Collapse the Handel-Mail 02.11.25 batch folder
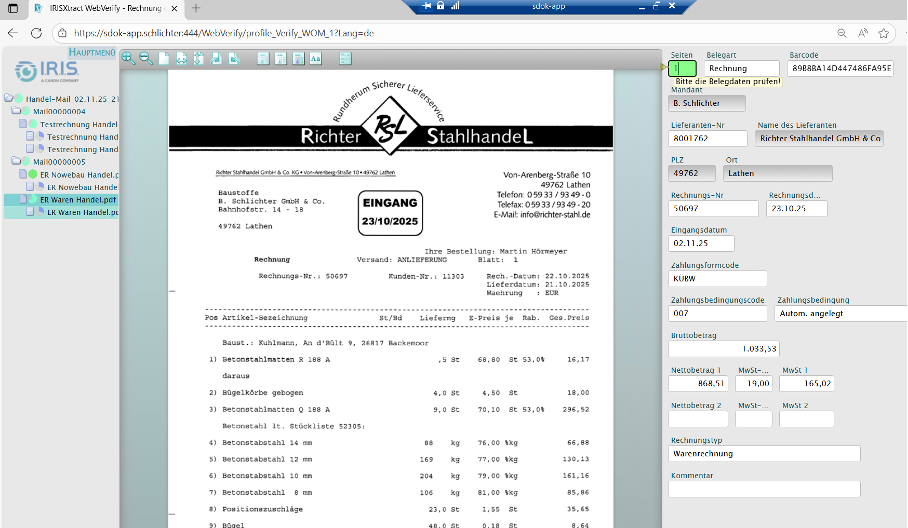Image resolution: width=908 pixels, height=528 pixels. point(9,98)
